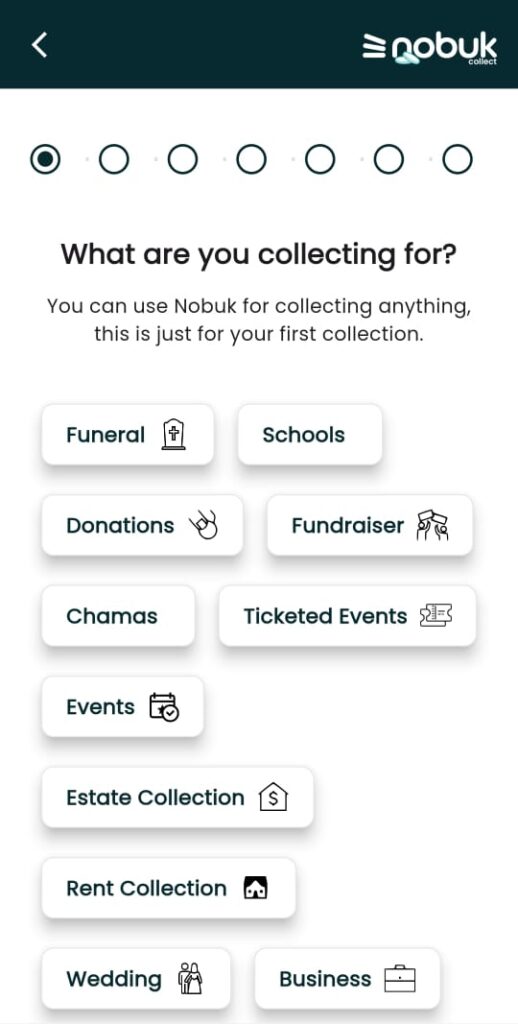The height and width of the screenshot is (1024, 518).
Task: Click the Fundraiser hands-with-money icon
Action: (432, 526)
